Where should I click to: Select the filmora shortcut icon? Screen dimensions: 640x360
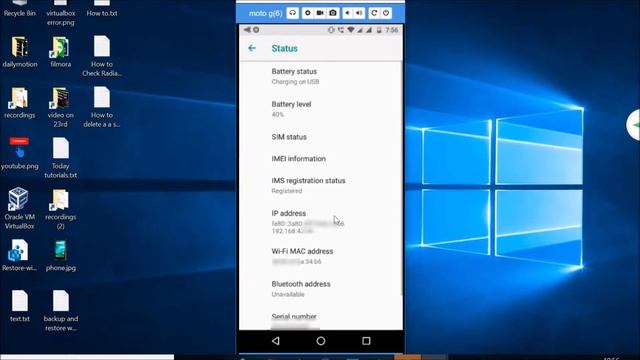click(60, 52)
